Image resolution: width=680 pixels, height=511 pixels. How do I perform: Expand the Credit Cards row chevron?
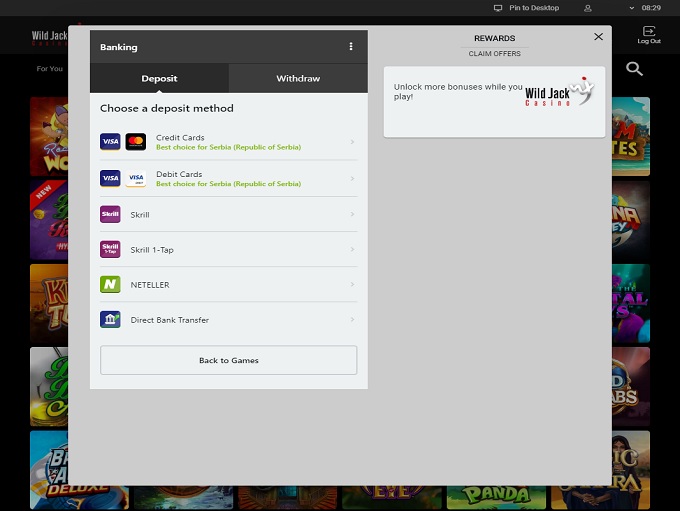(x=352, y=142)
